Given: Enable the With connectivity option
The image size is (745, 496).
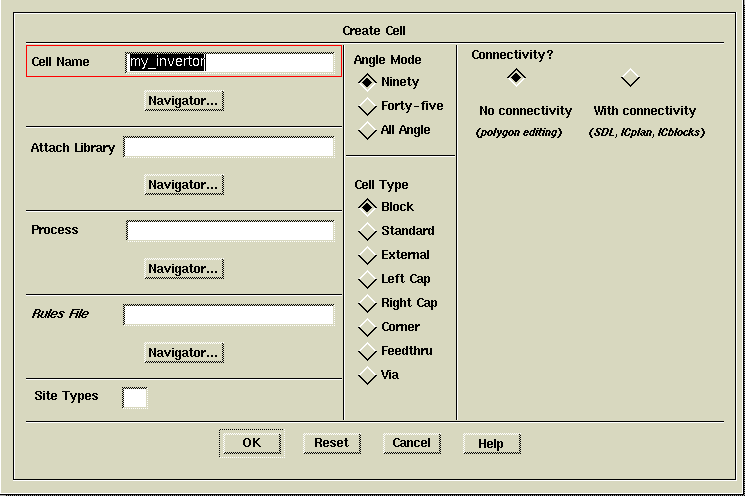Looking at the screenshot, I should 630,78.
